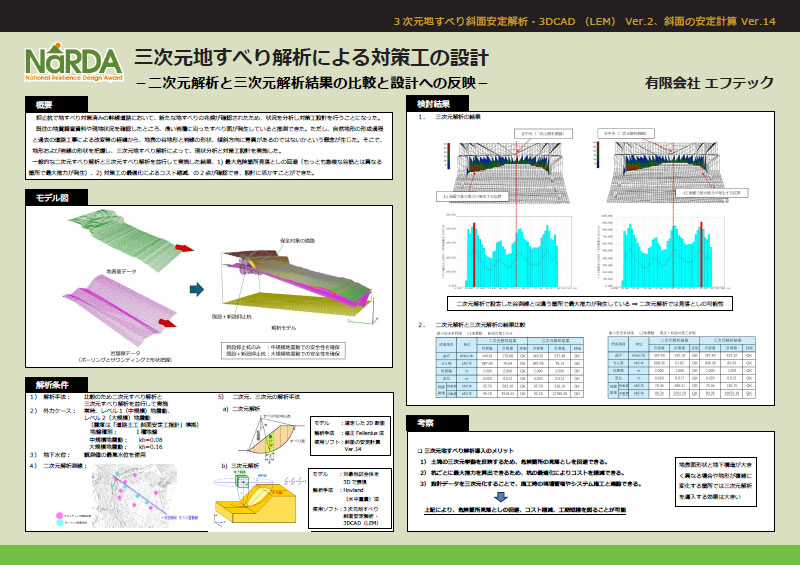Click the yellow 三次元解析 block diagram
This screenshot has width=800, height=565.
point(255,498)
